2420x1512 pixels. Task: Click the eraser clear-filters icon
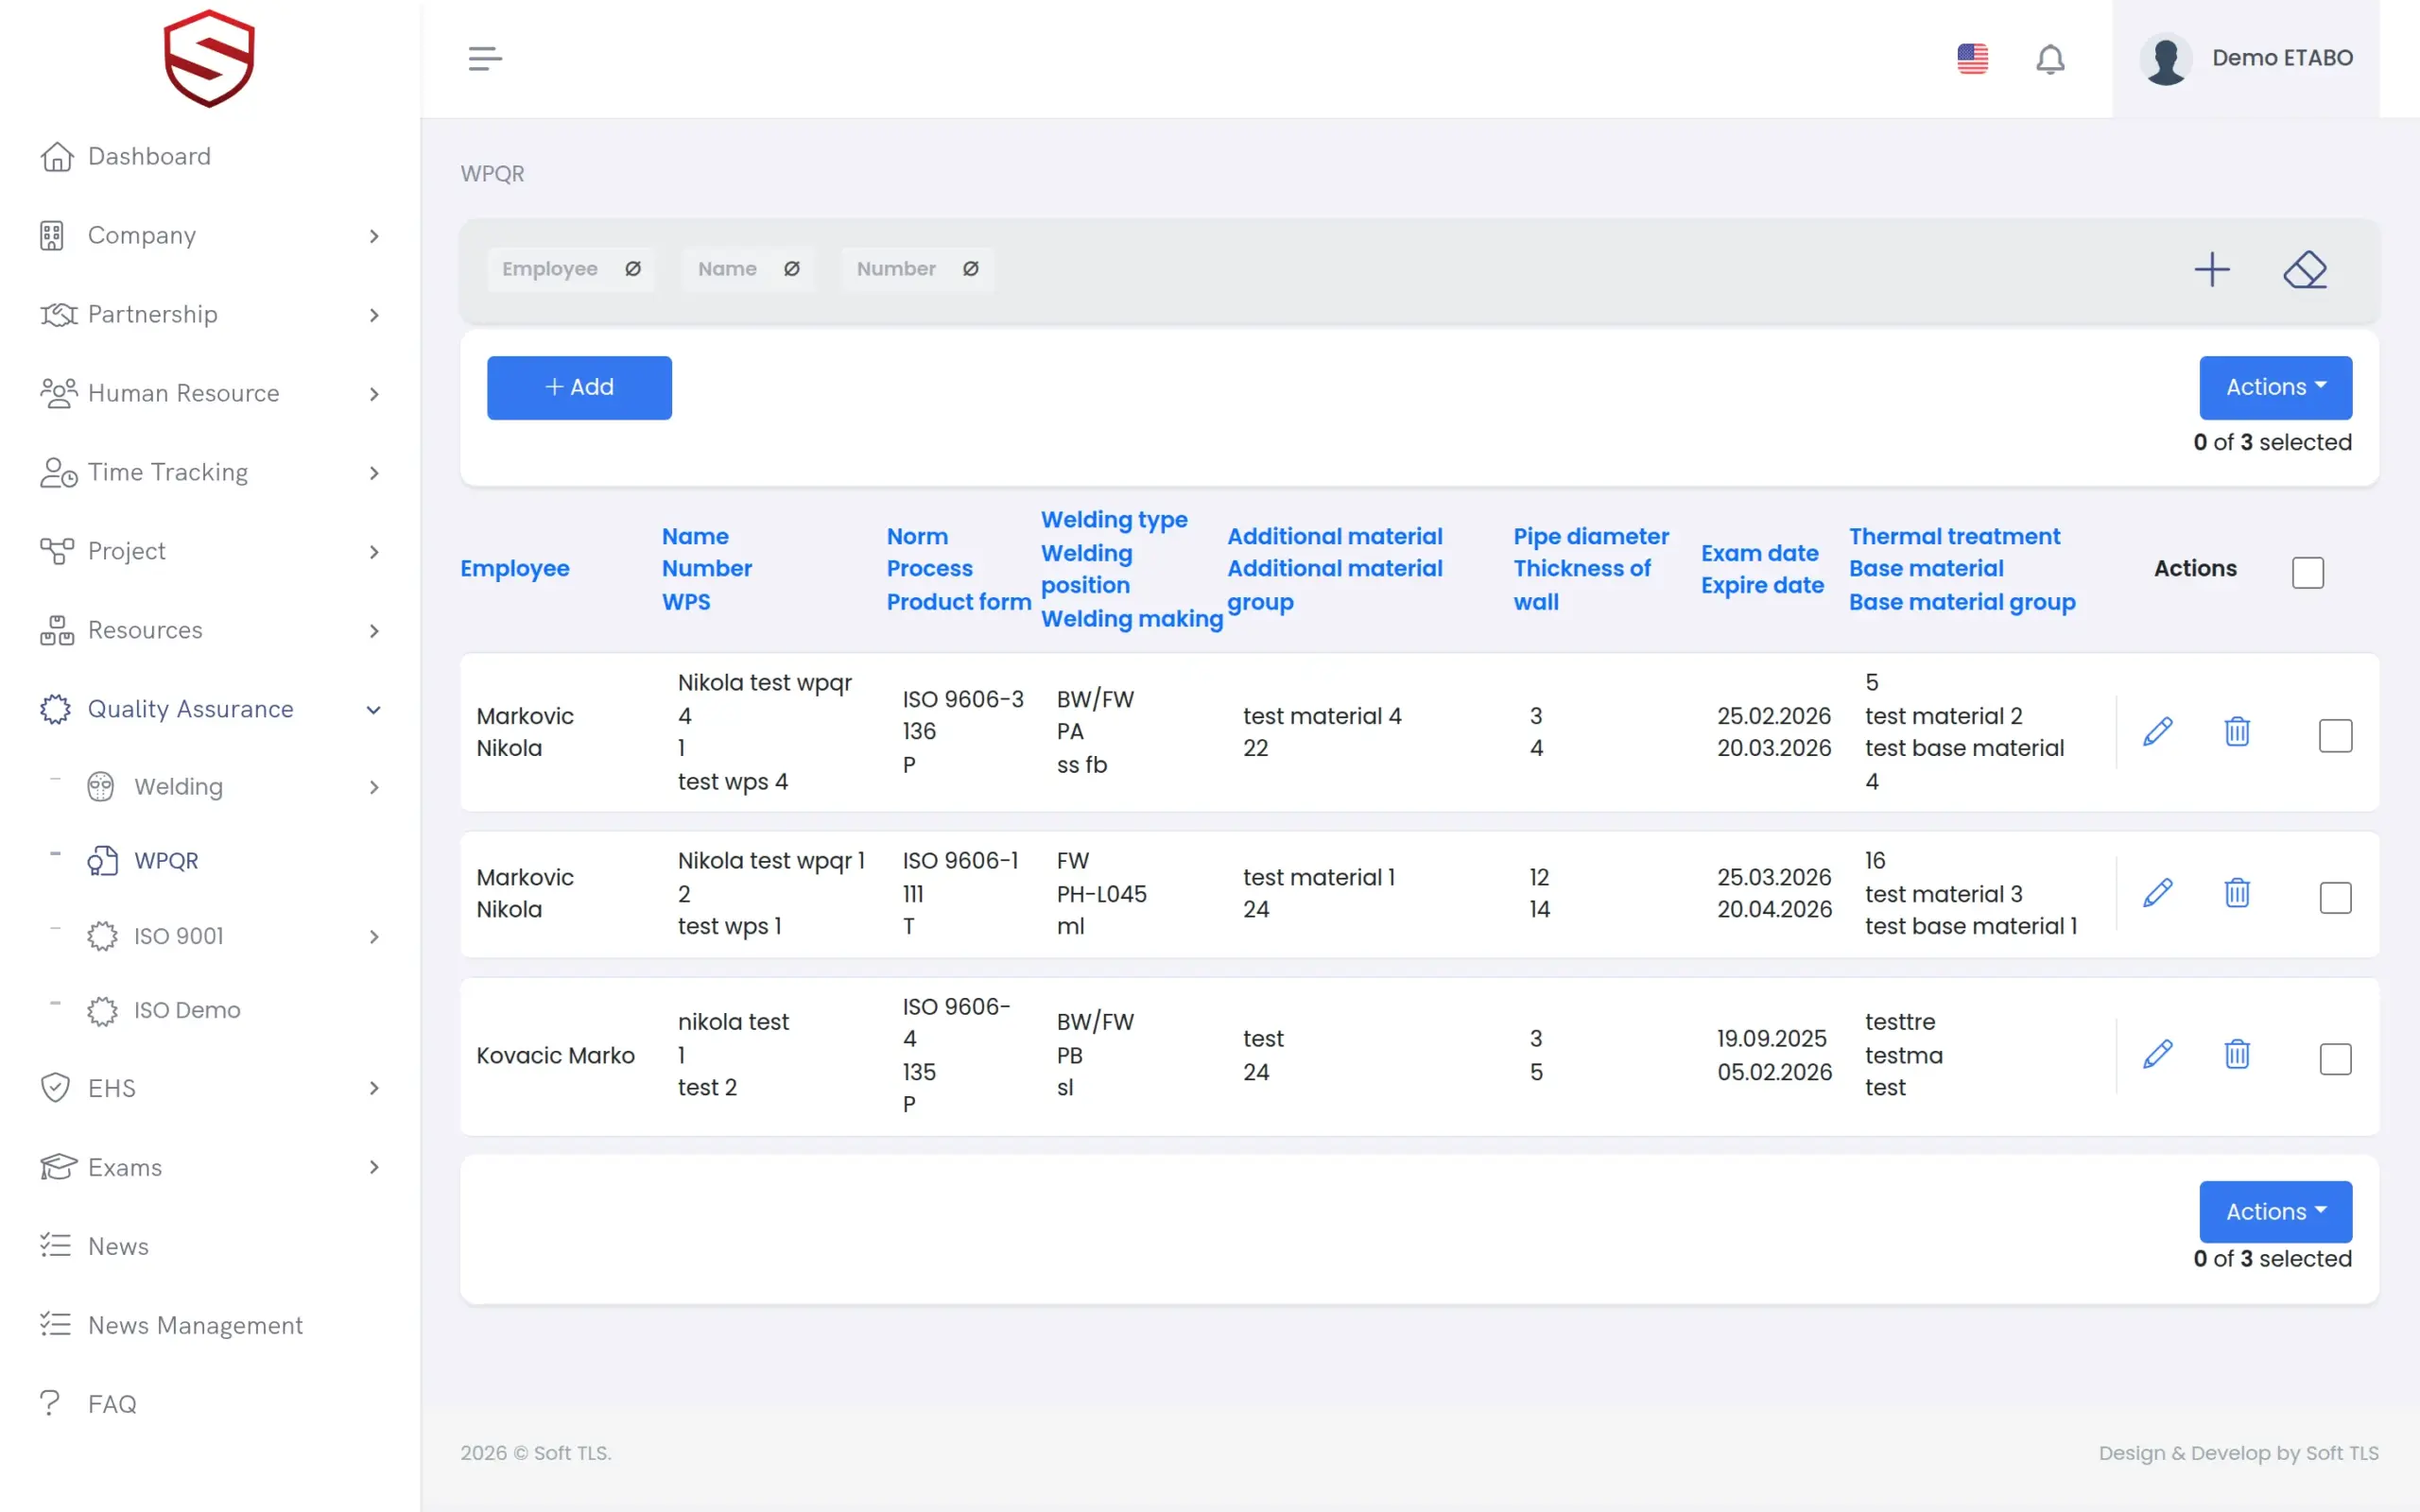(x=2305, y=269)
